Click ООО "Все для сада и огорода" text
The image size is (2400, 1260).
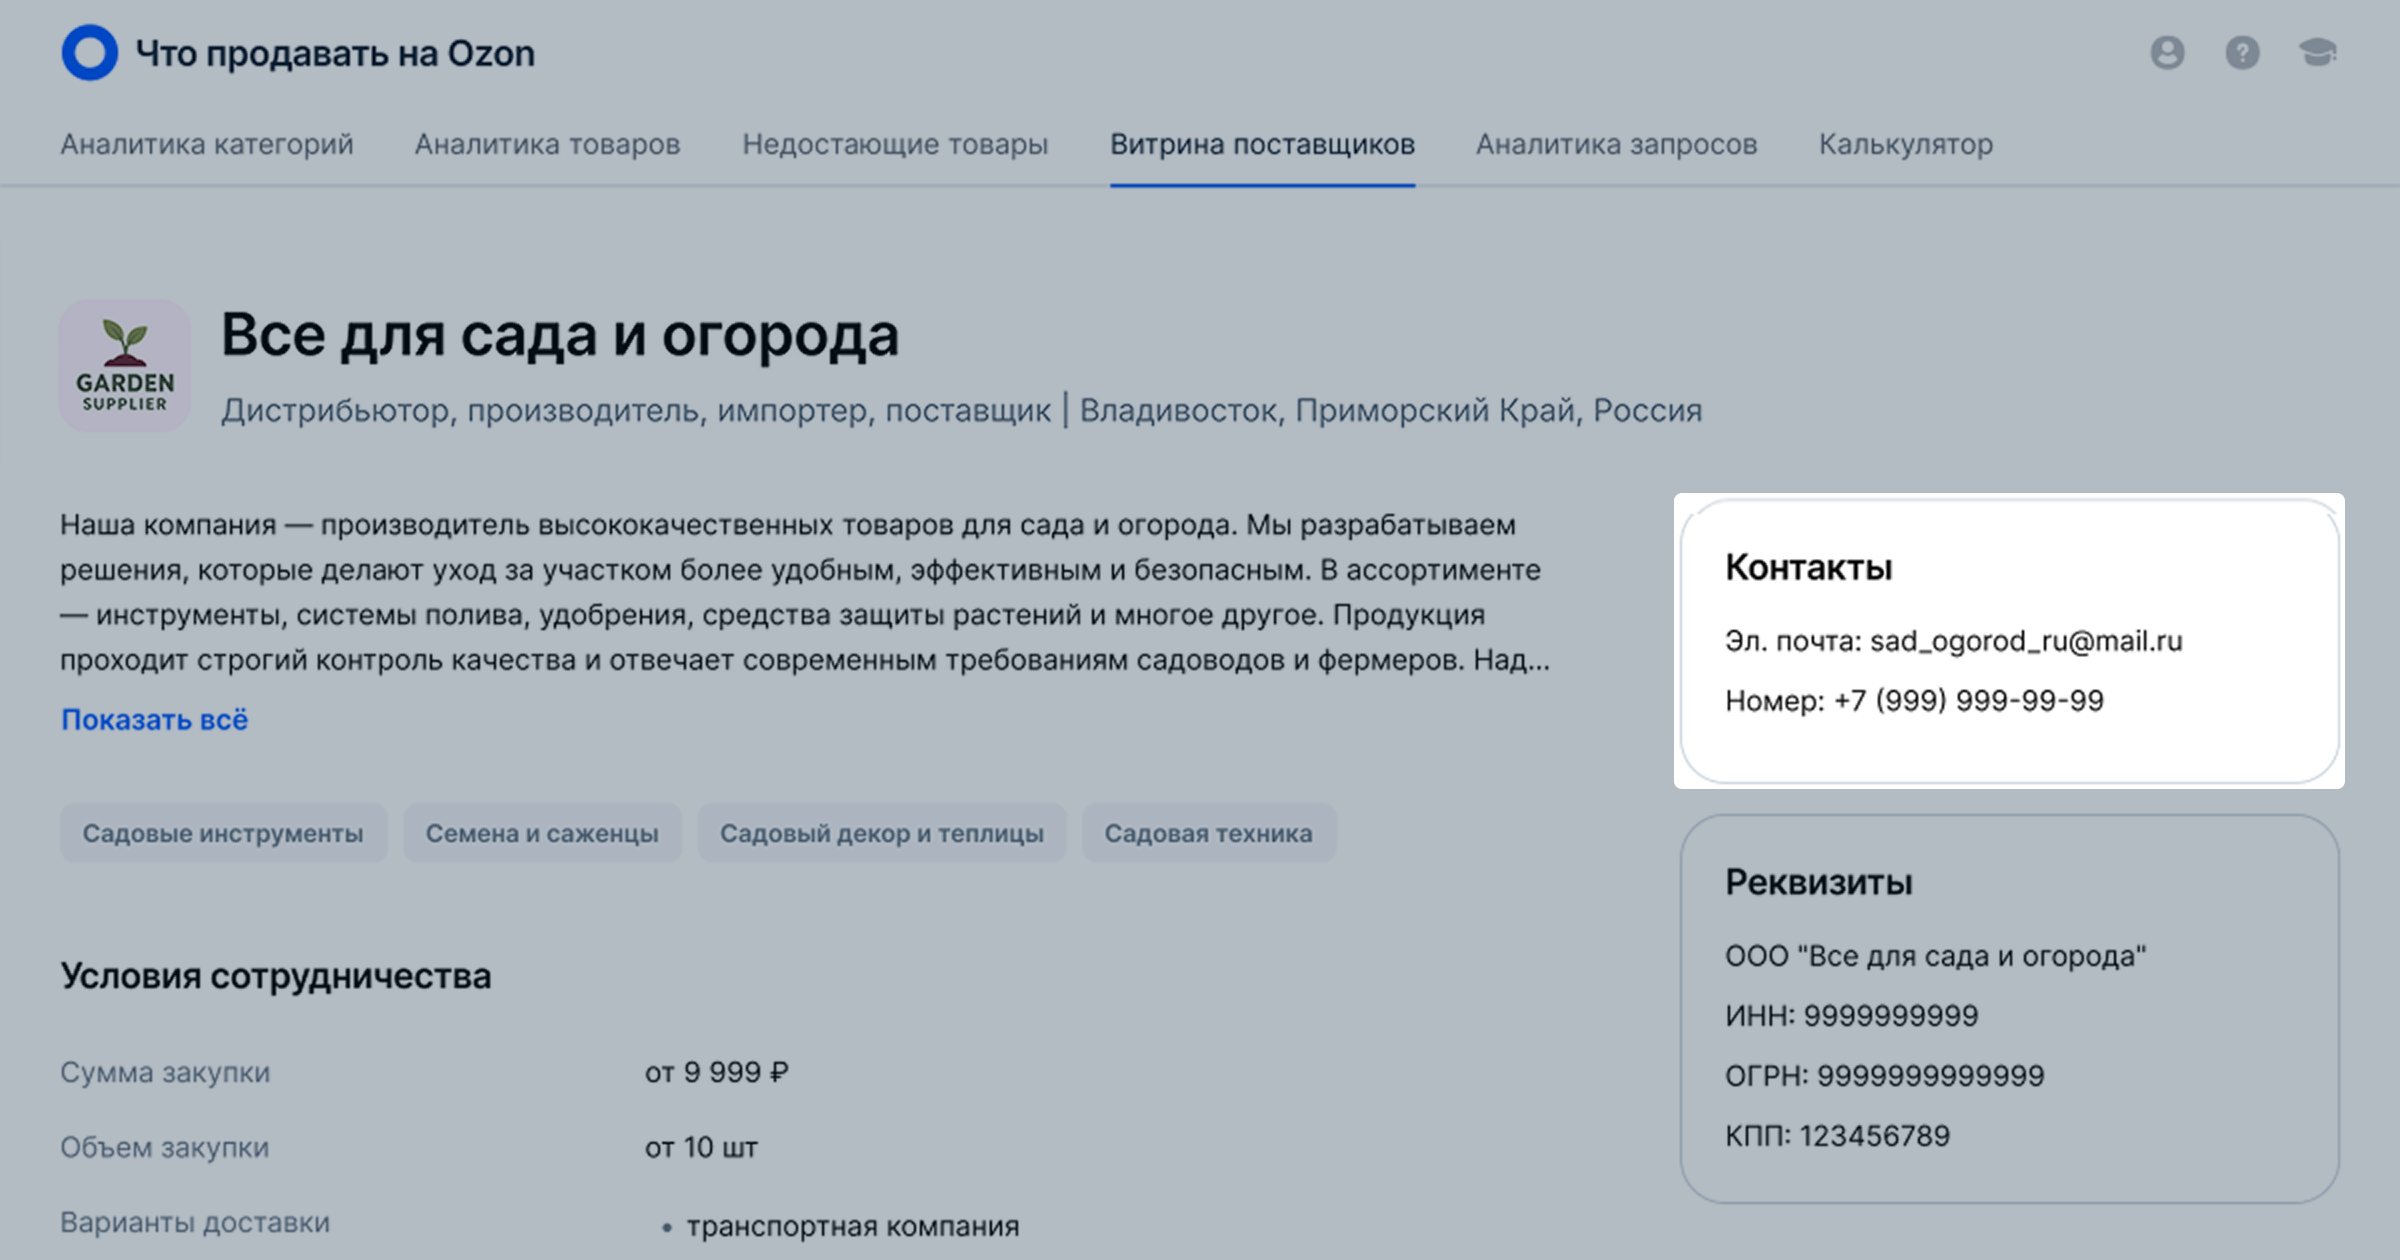pyautogui.click(x=1935, y=956)
